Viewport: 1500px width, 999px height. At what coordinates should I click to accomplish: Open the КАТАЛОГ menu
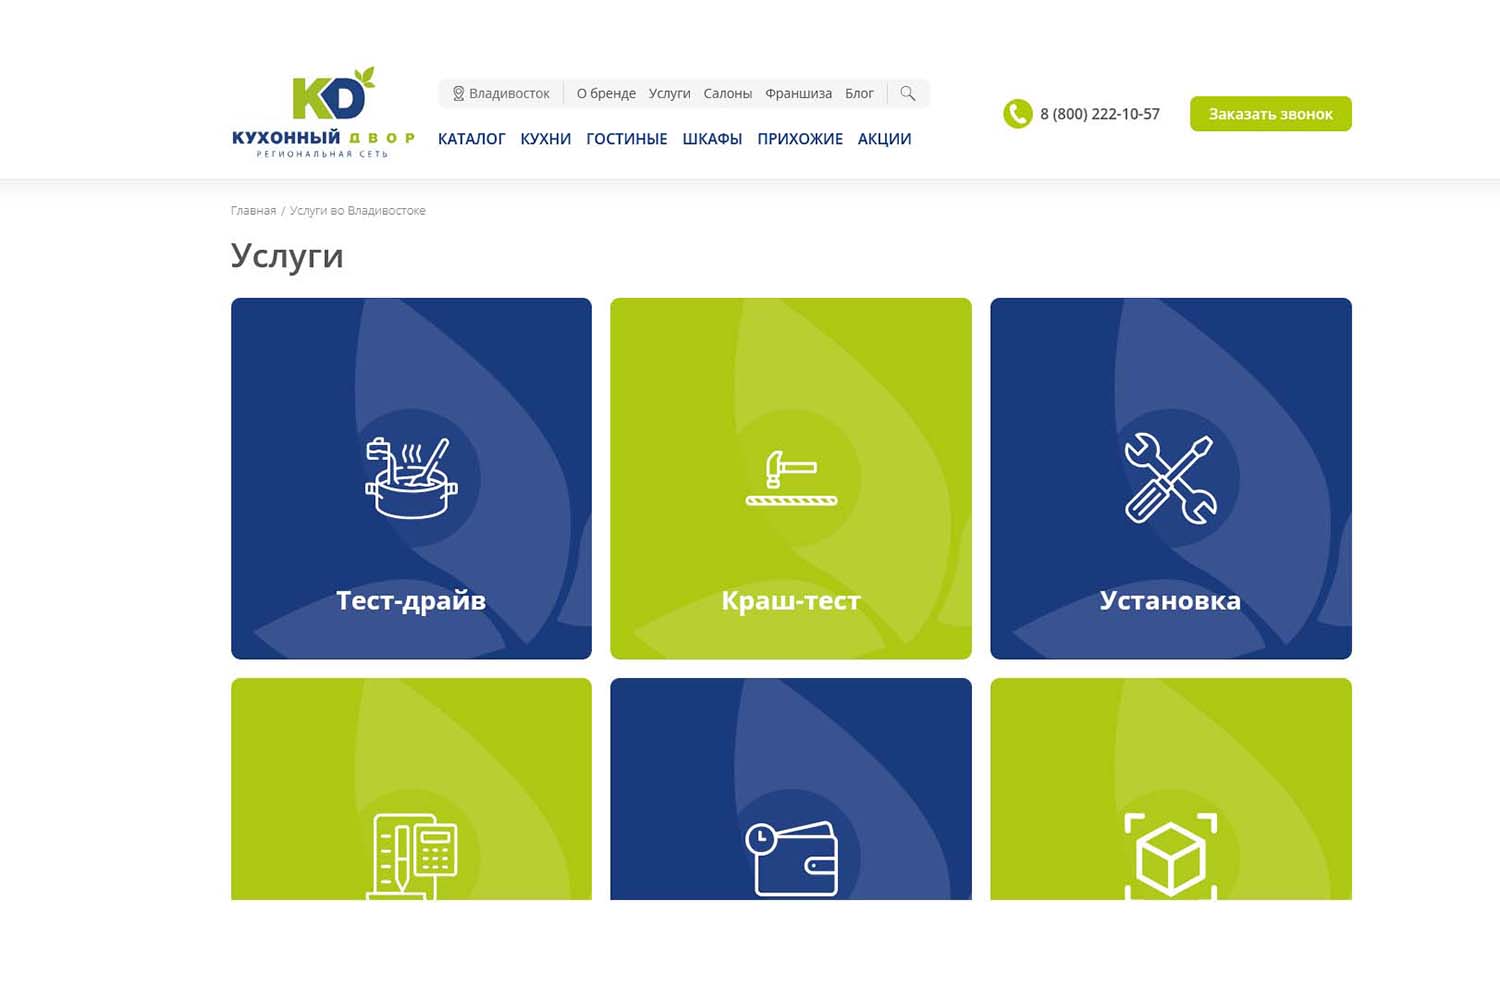click(x=471, y=139)
